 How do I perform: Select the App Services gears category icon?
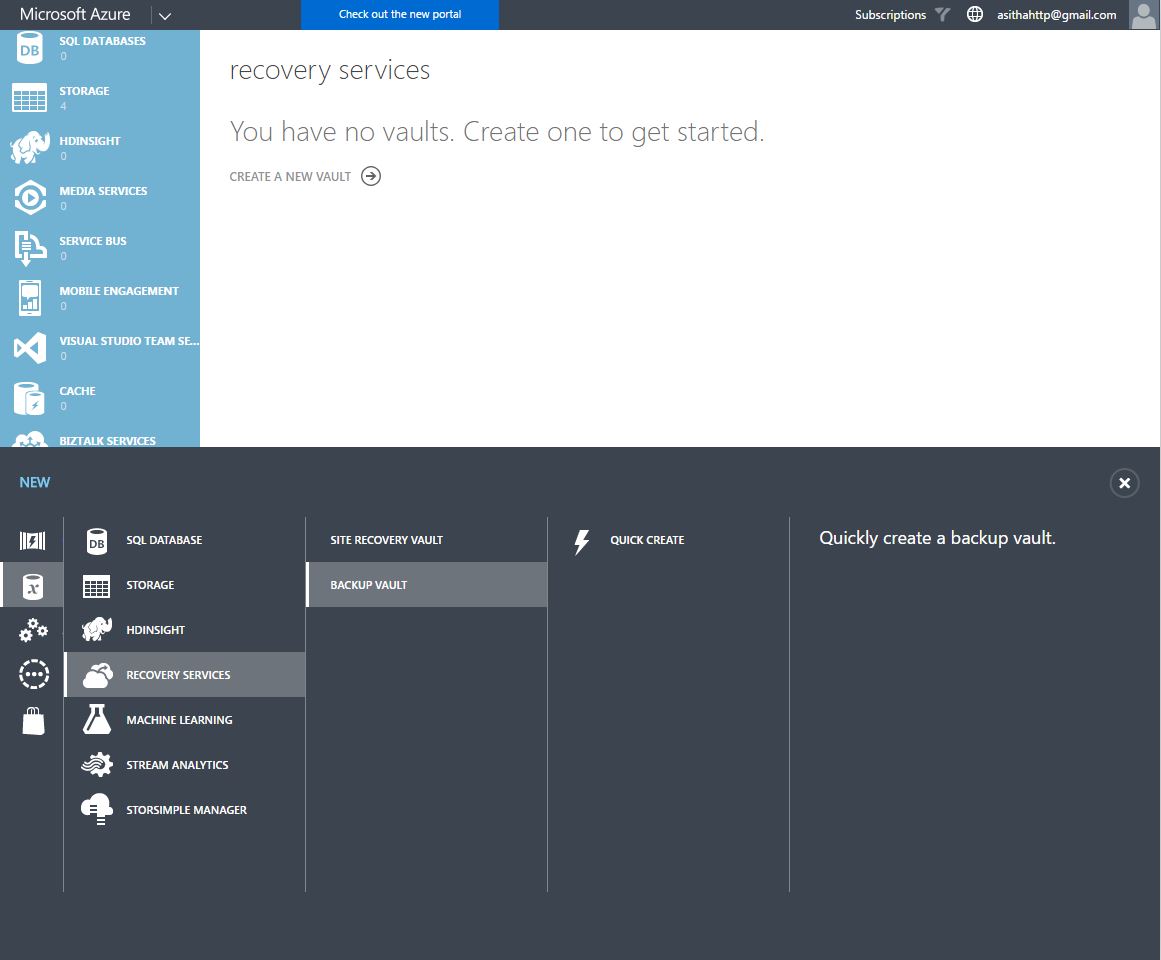33,630
